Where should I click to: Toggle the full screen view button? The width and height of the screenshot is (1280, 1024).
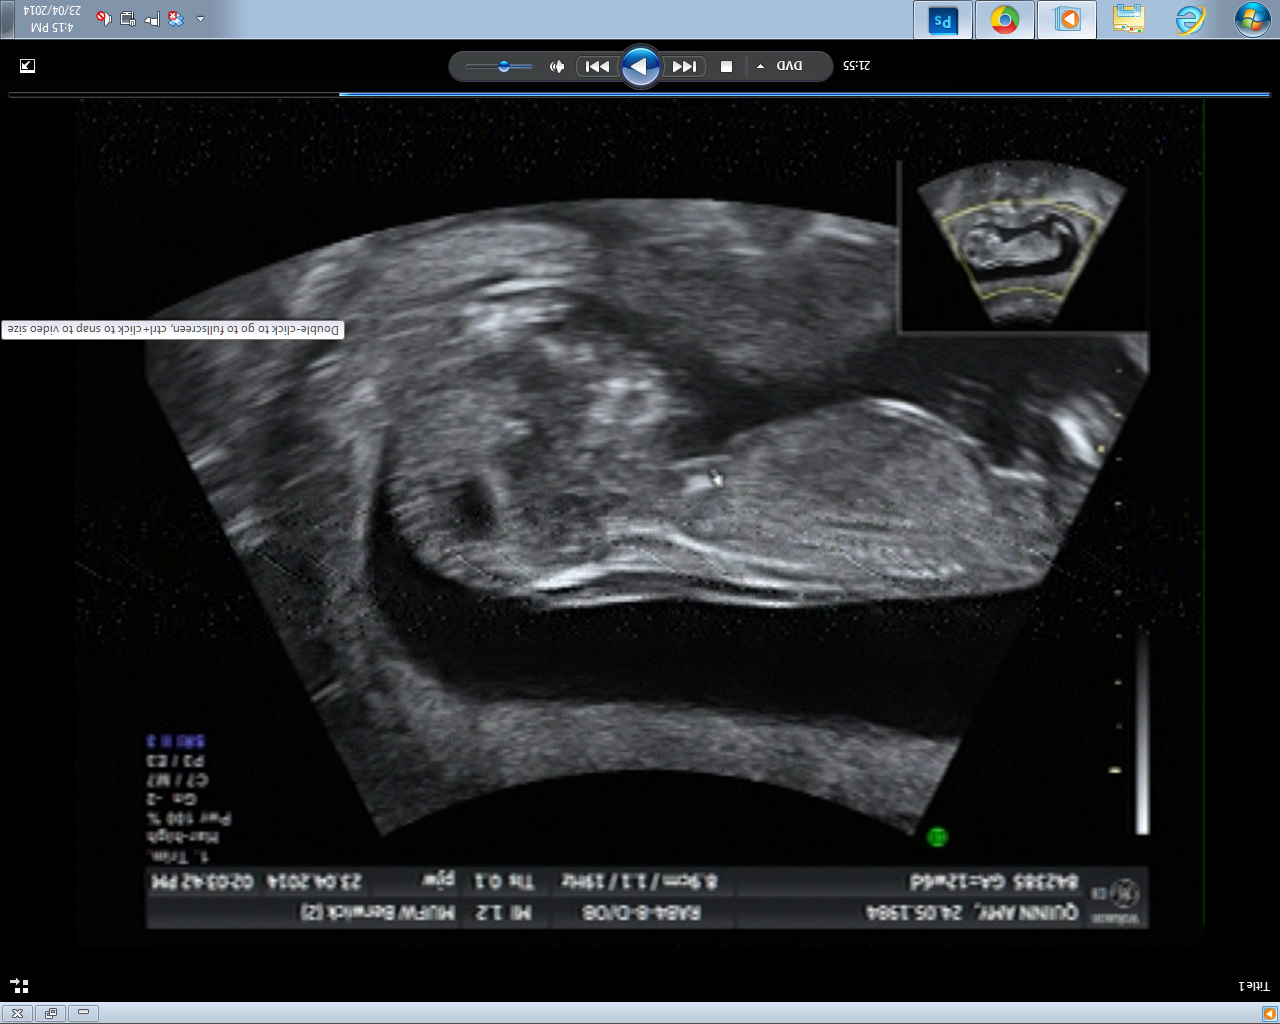(x=27, y=66)
